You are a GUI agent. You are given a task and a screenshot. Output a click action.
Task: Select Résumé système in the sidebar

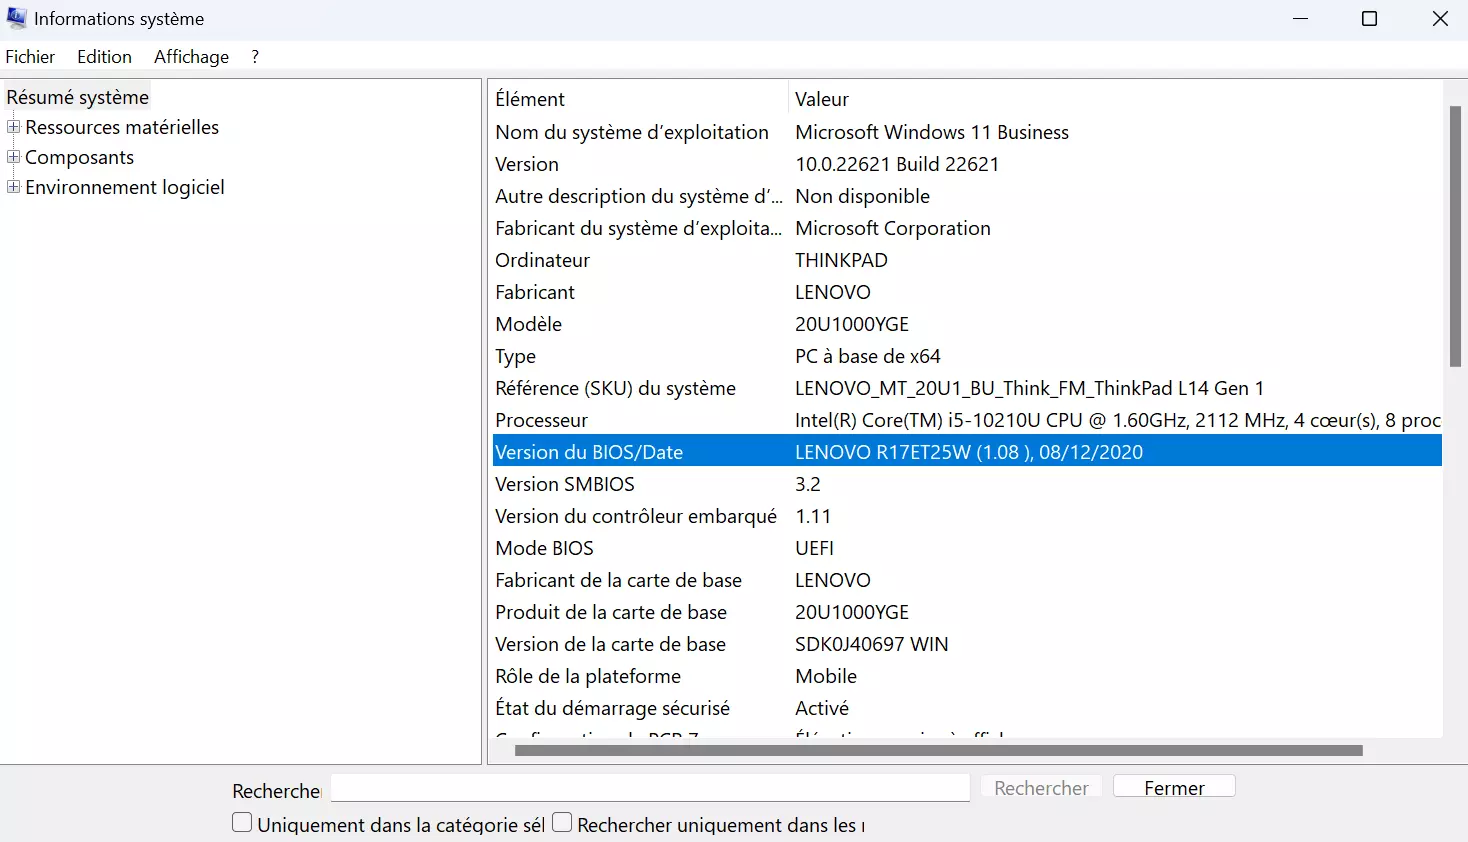(x=77, y=97)
